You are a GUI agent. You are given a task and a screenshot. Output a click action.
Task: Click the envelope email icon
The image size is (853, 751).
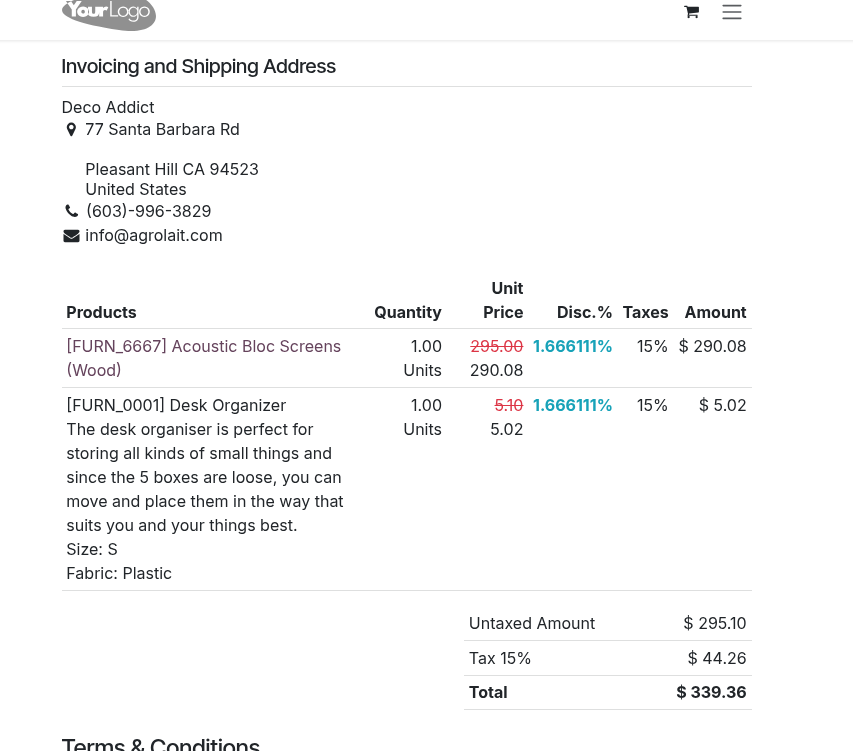[71, 236]
